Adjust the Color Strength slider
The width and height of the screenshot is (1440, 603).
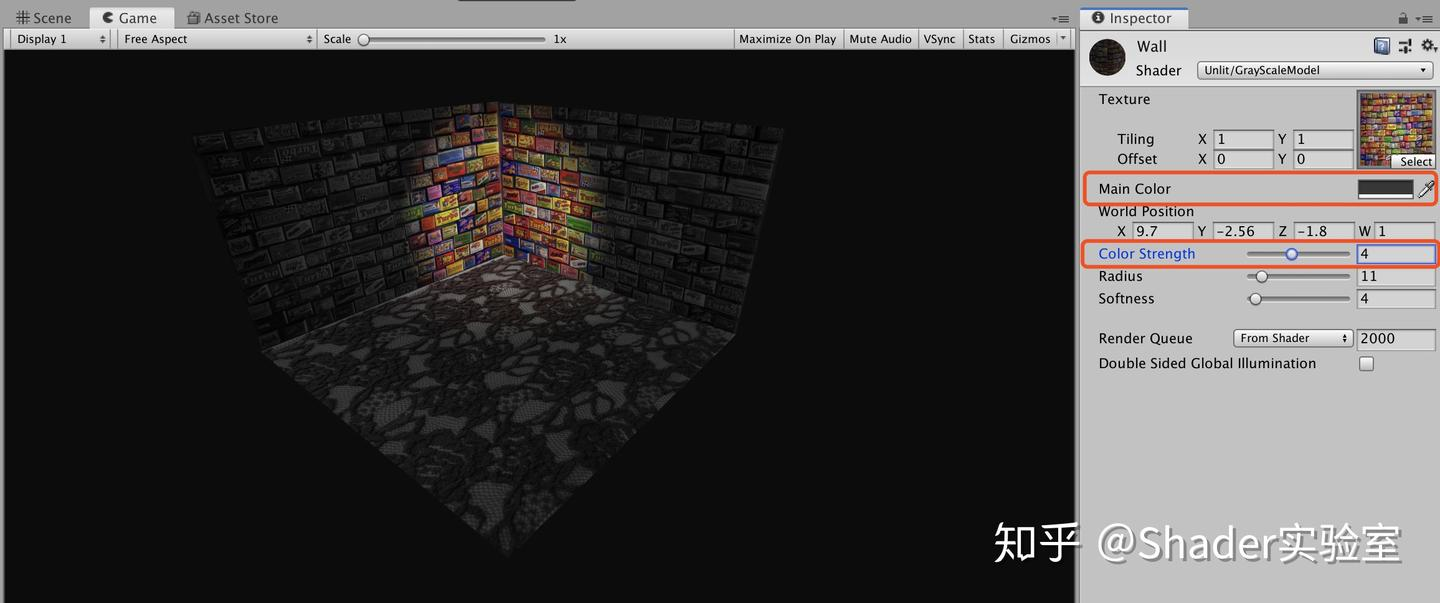click(x=1298, y=254)
